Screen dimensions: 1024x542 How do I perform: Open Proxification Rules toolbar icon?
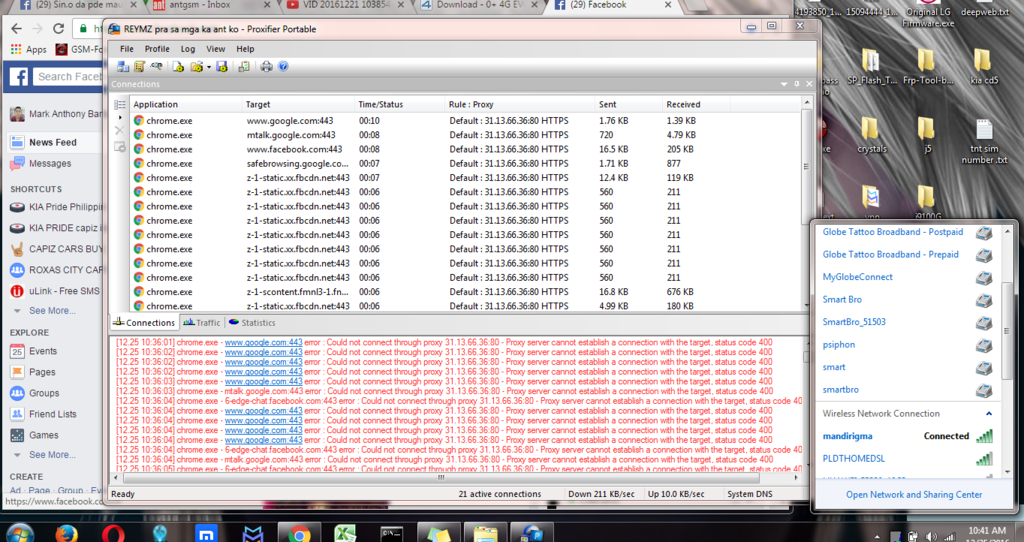click(x=139, y=67)
